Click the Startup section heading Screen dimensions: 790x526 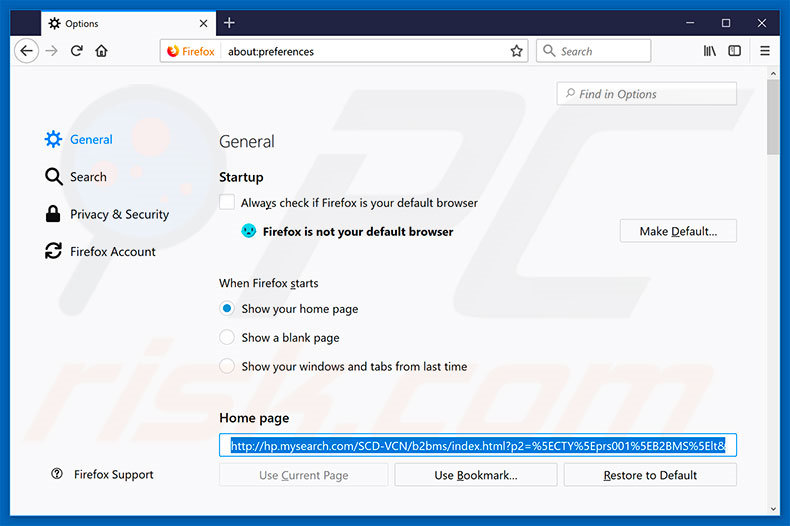tap(241, 177)
